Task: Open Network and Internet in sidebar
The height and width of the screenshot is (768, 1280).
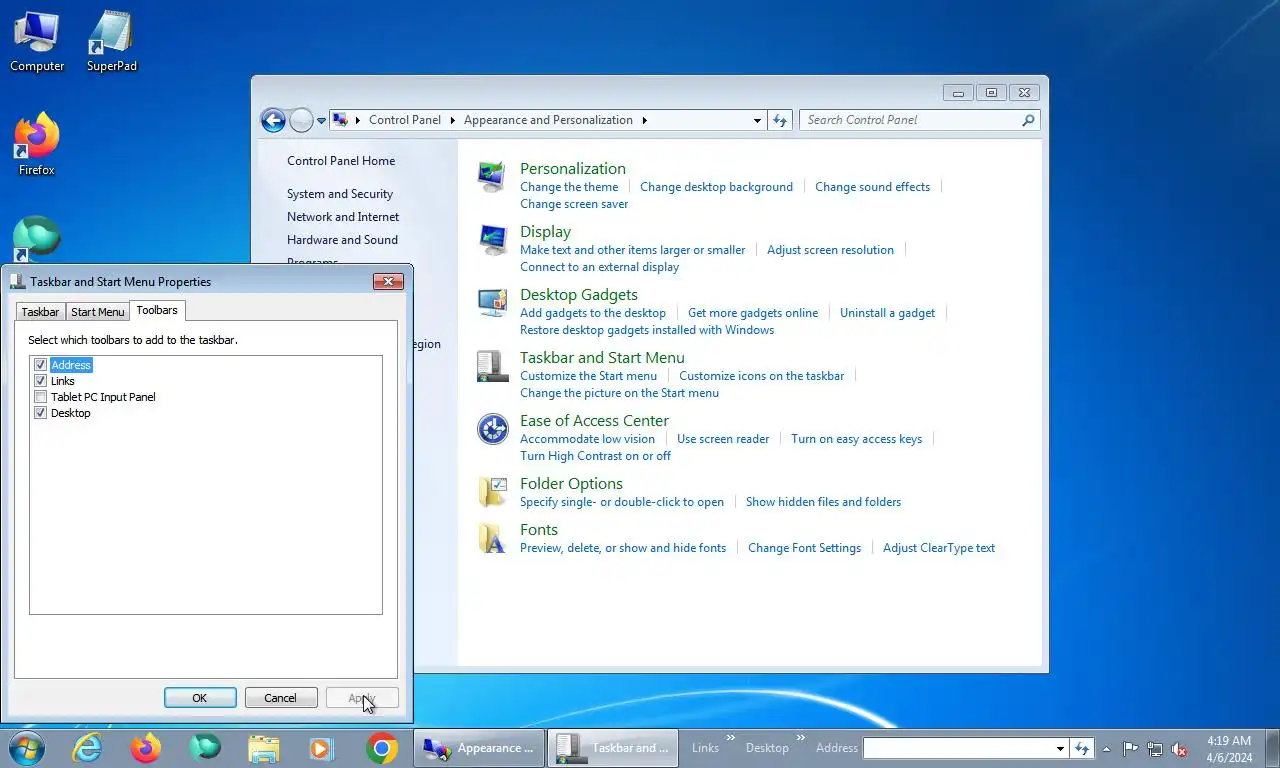Action: click(343, 217)
